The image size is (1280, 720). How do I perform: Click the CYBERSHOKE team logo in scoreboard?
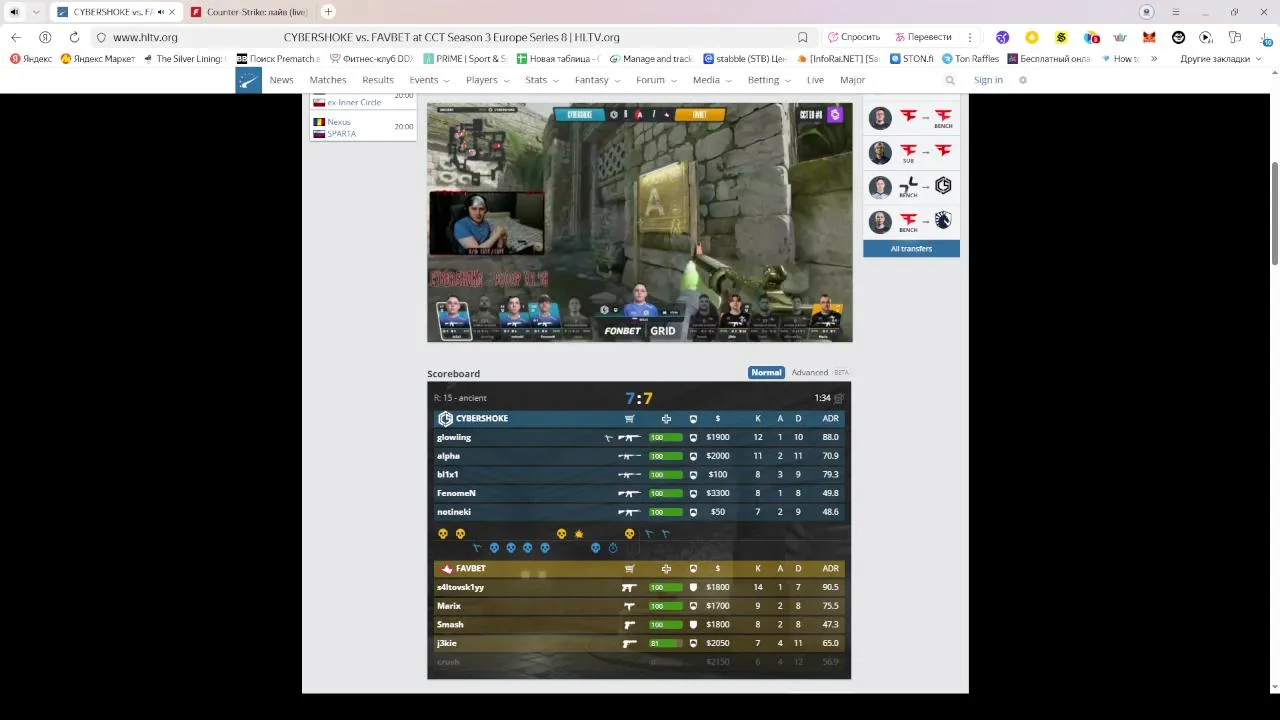[445, 419]
